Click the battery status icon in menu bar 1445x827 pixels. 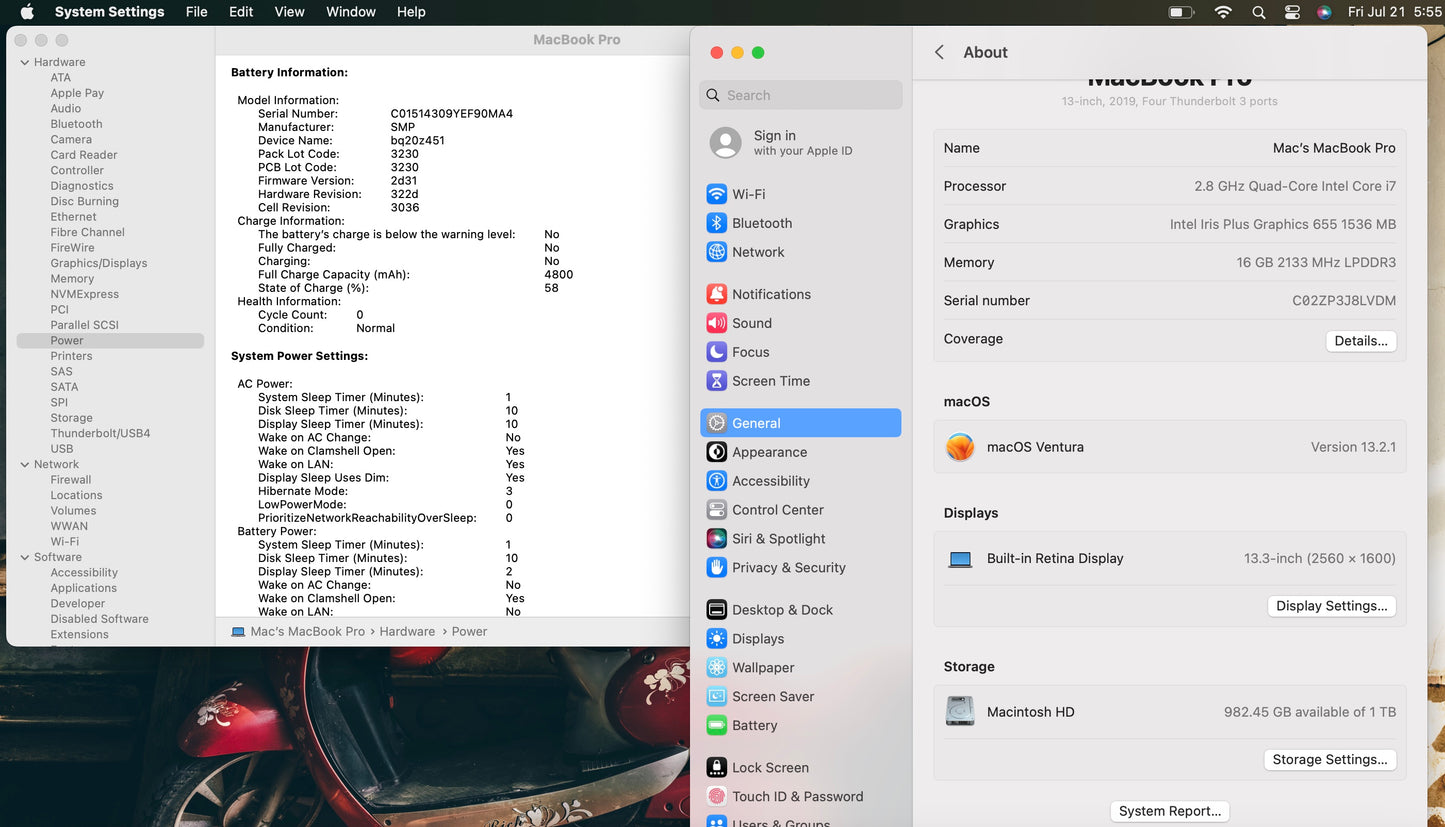click(1182, 12)
